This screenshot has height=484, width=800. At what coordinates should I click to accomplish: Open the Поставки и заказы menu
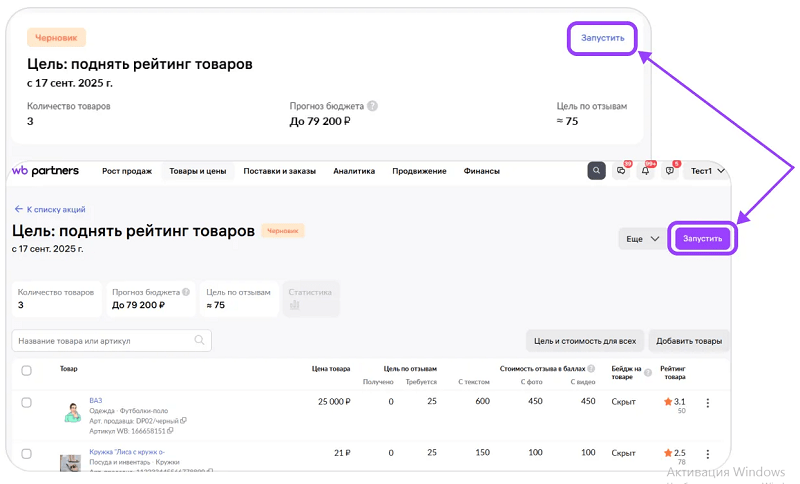(x=280, y=171)
